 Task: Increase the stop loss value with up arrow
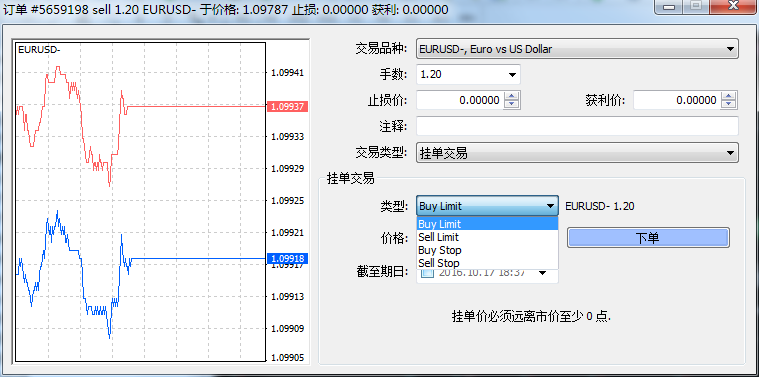512,96
